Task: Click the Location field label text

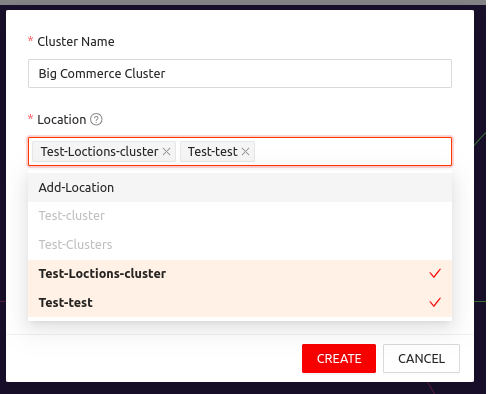Action: tap(62, 120)
